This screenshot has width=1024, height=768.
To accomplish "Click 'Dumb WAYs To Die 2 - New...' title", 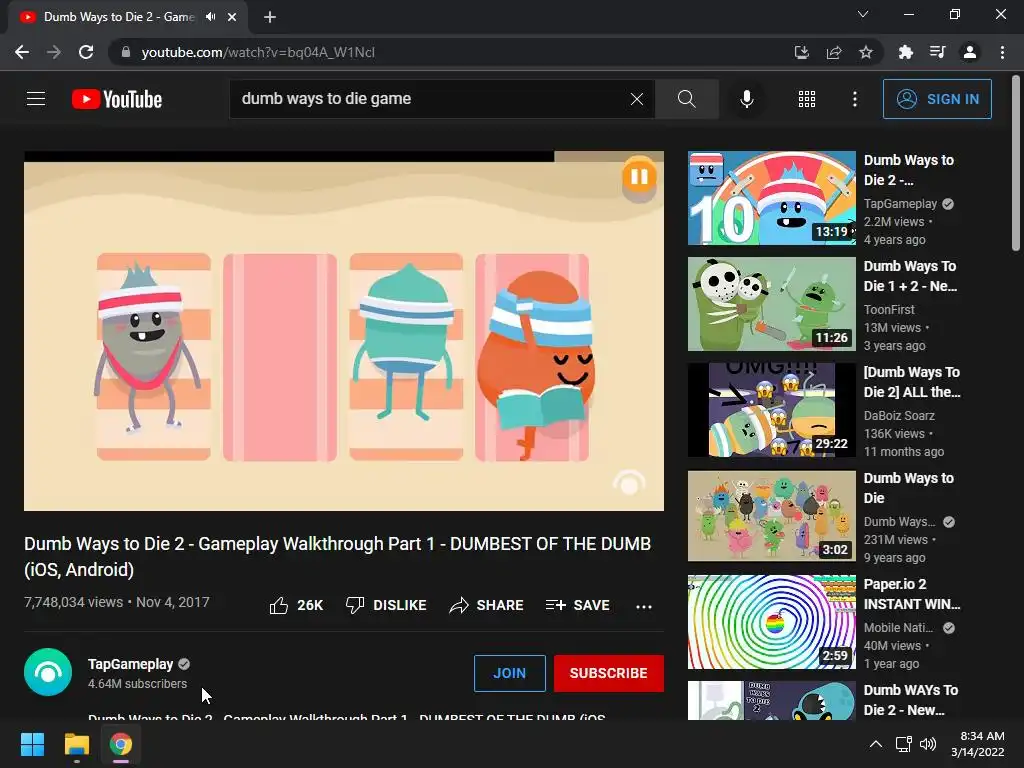I will pos(911,699).
